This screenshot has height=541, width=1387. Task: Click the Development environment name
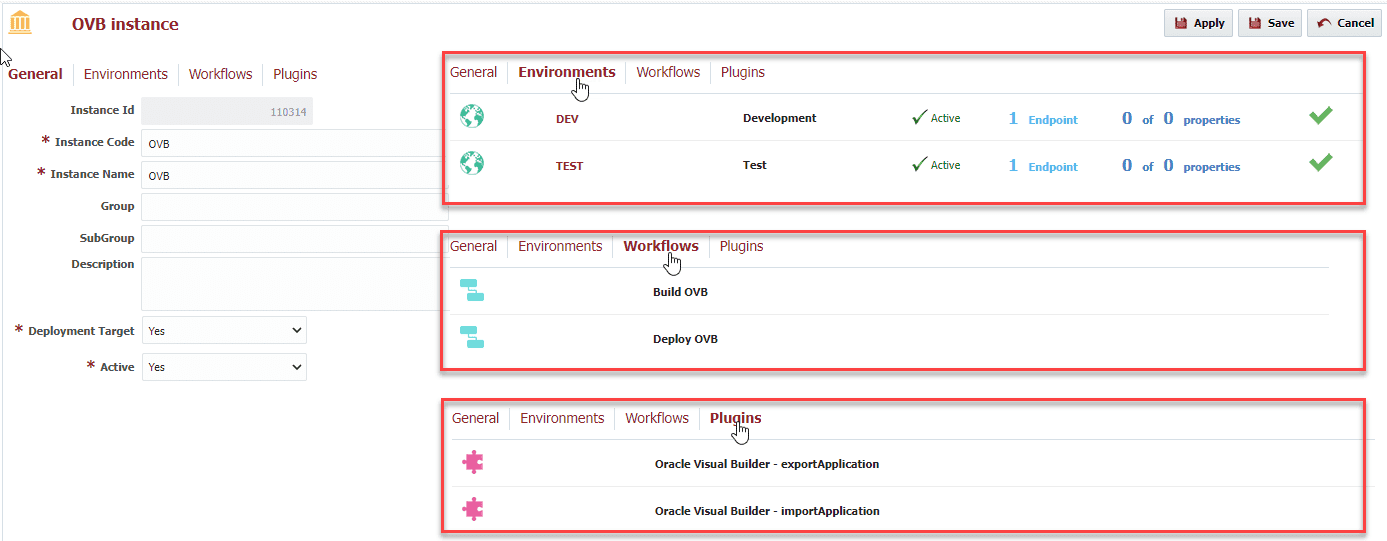780,118
